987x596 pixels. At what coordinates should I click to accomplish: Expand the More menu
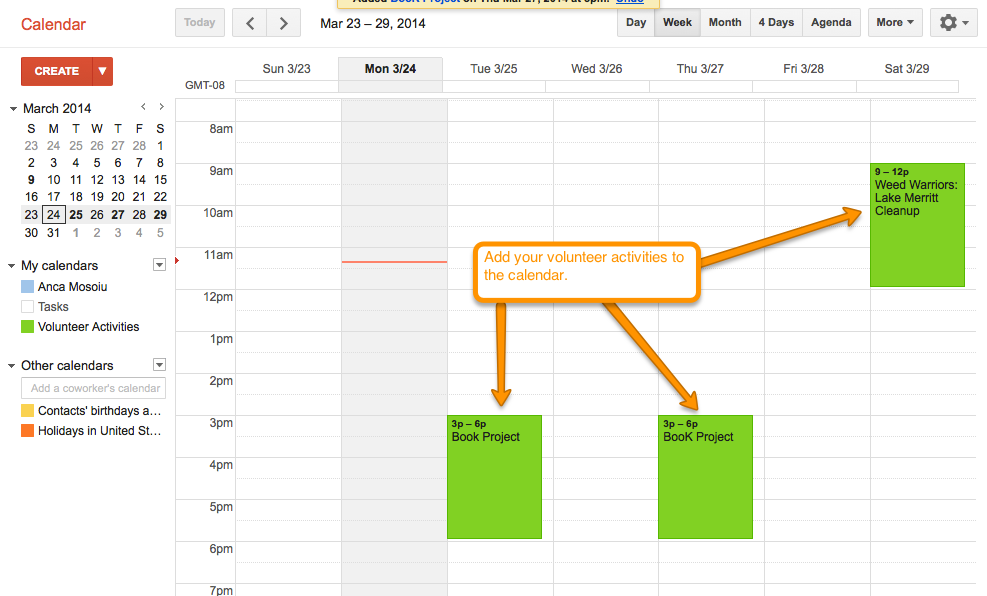click(895, 23)
